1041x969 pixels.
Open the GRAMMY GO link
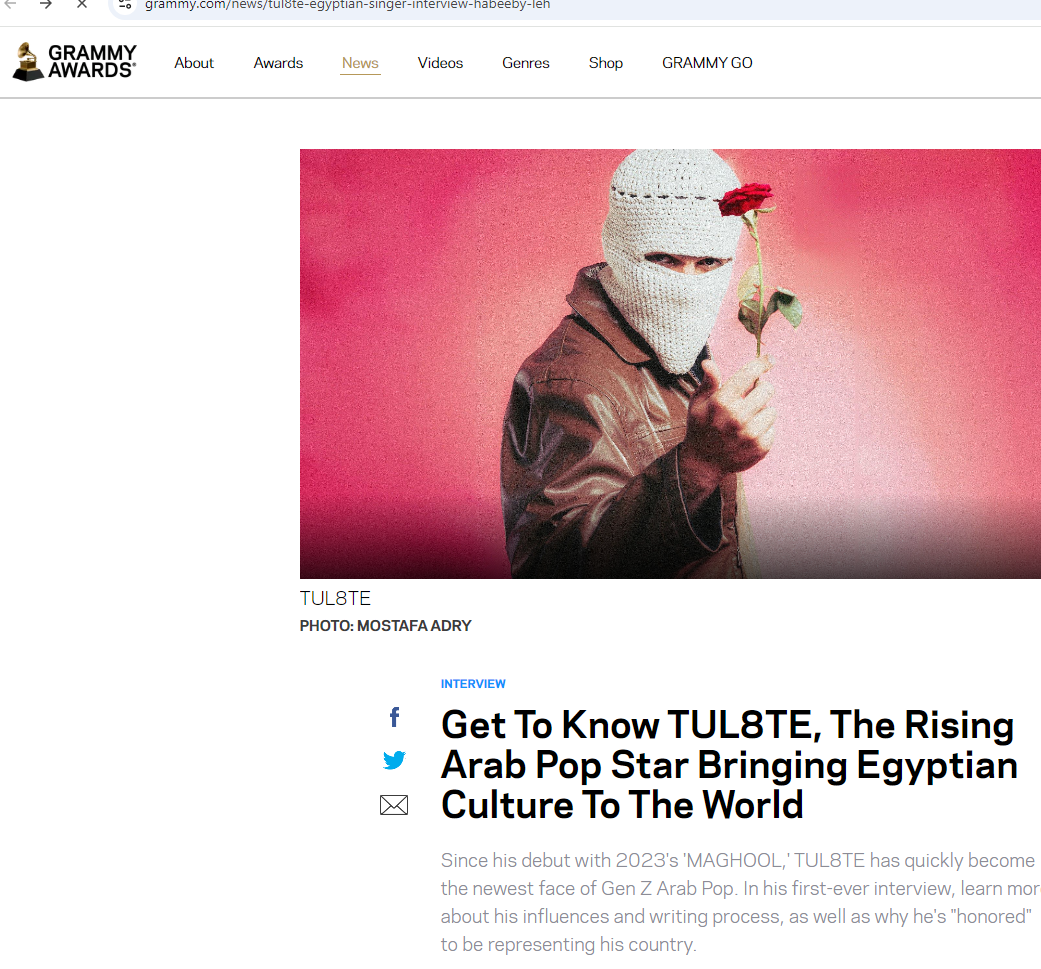[707, 63]
